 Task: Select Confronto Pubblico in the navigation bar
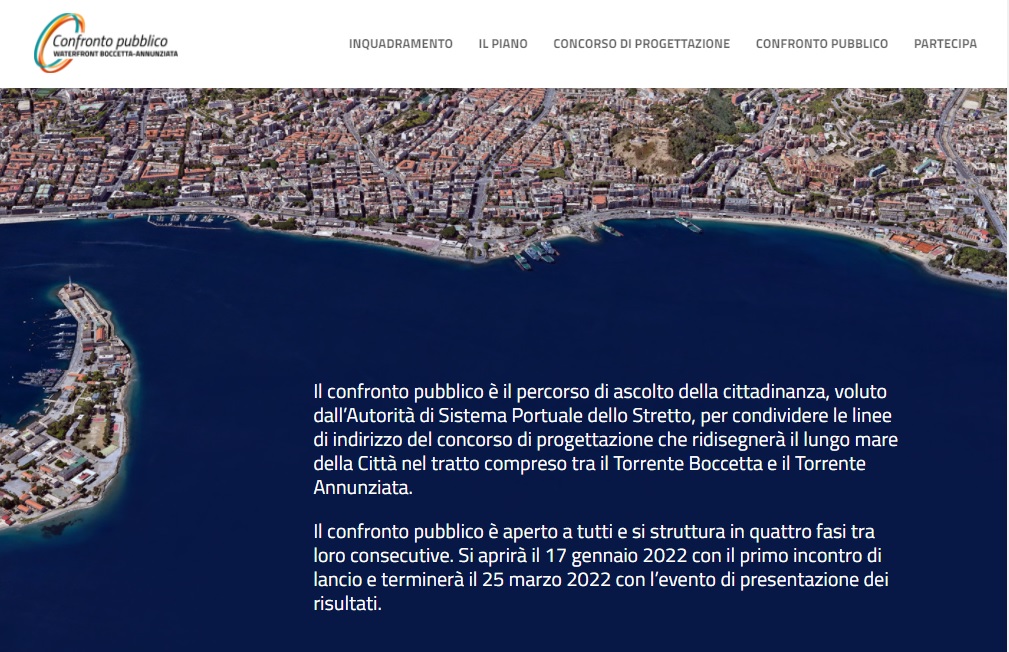point(821,44)
